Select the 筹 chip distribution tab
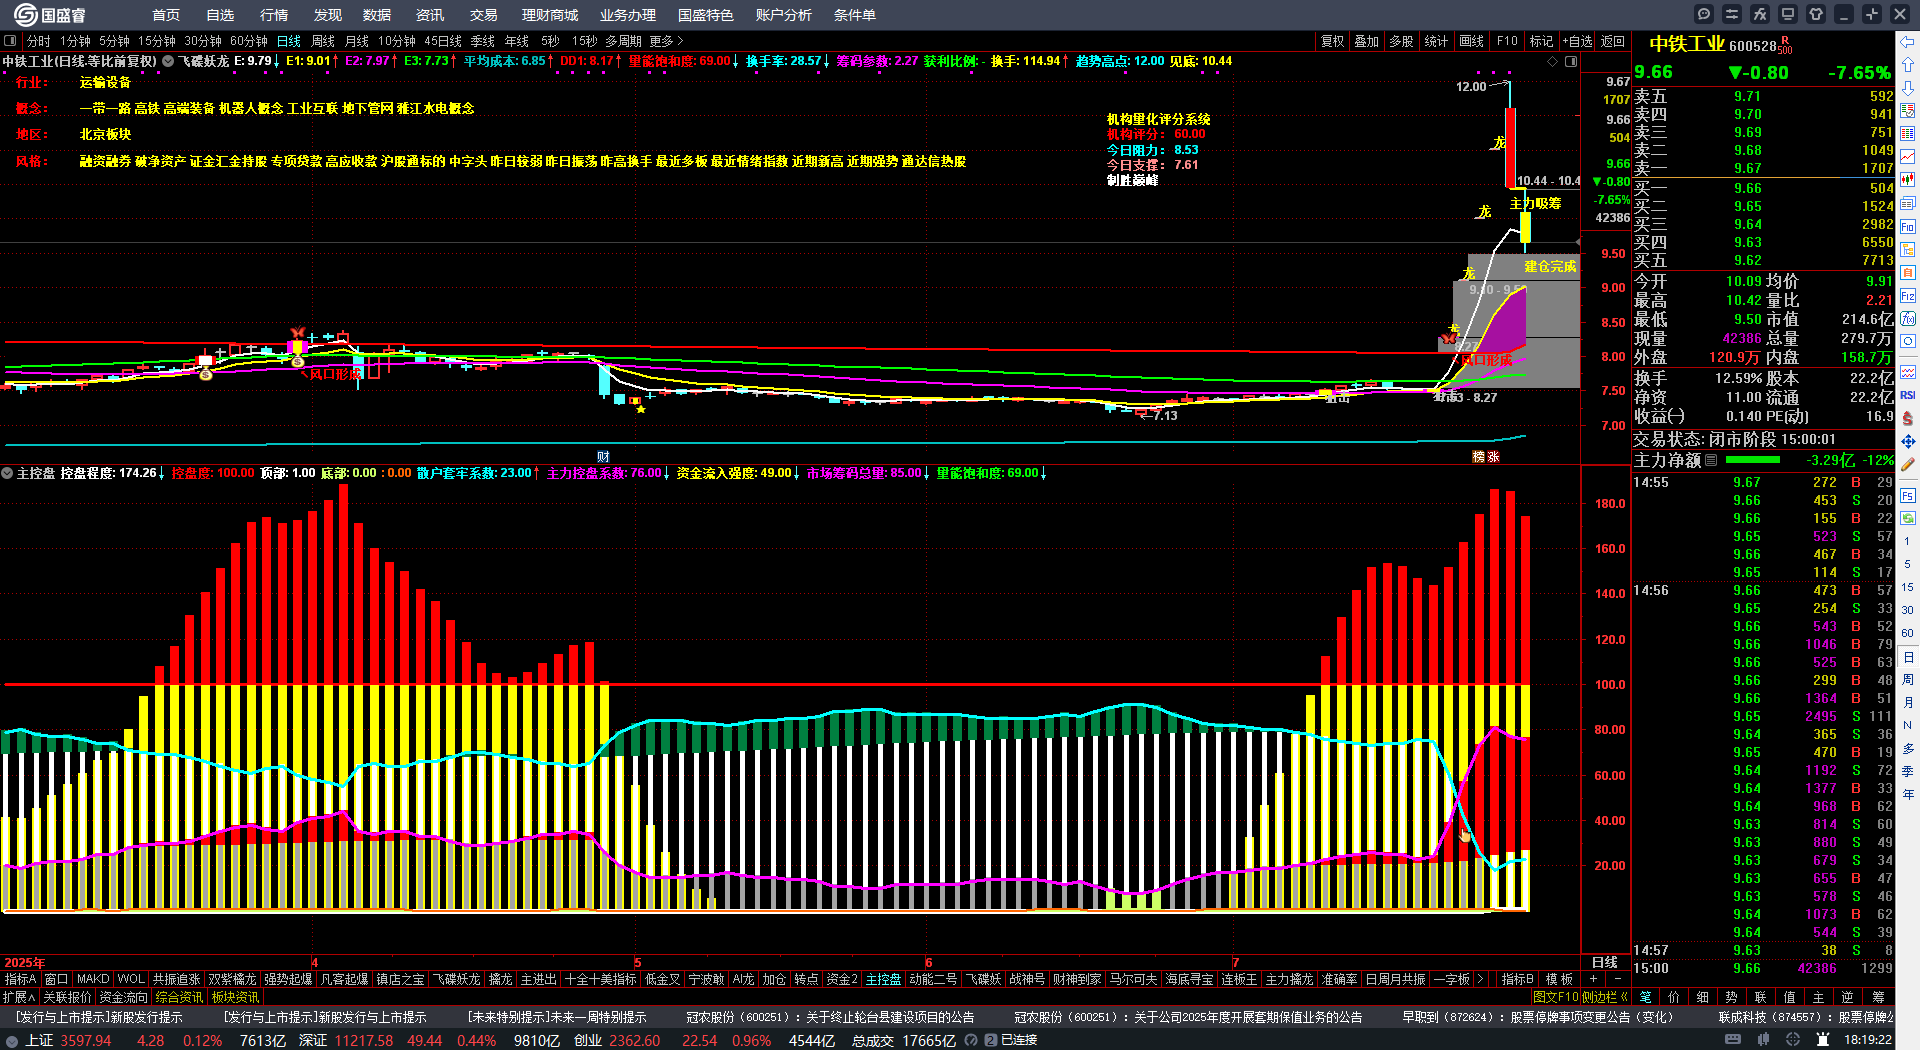 coord(1878,997)
